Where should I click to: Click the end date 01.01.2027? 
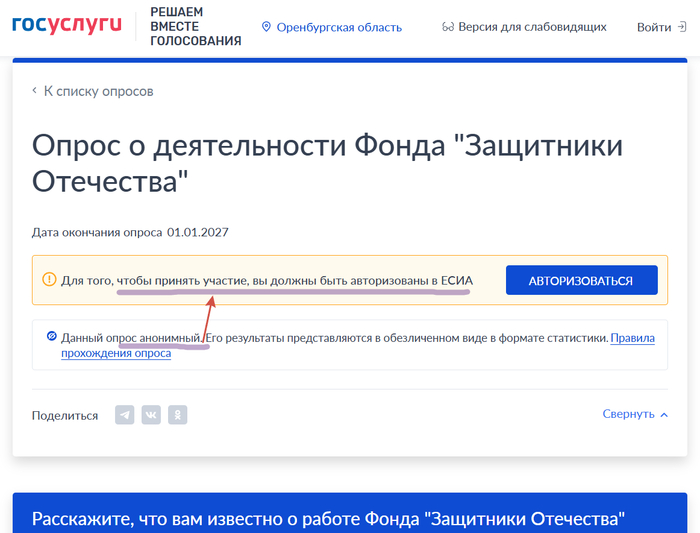click(198, 232)
